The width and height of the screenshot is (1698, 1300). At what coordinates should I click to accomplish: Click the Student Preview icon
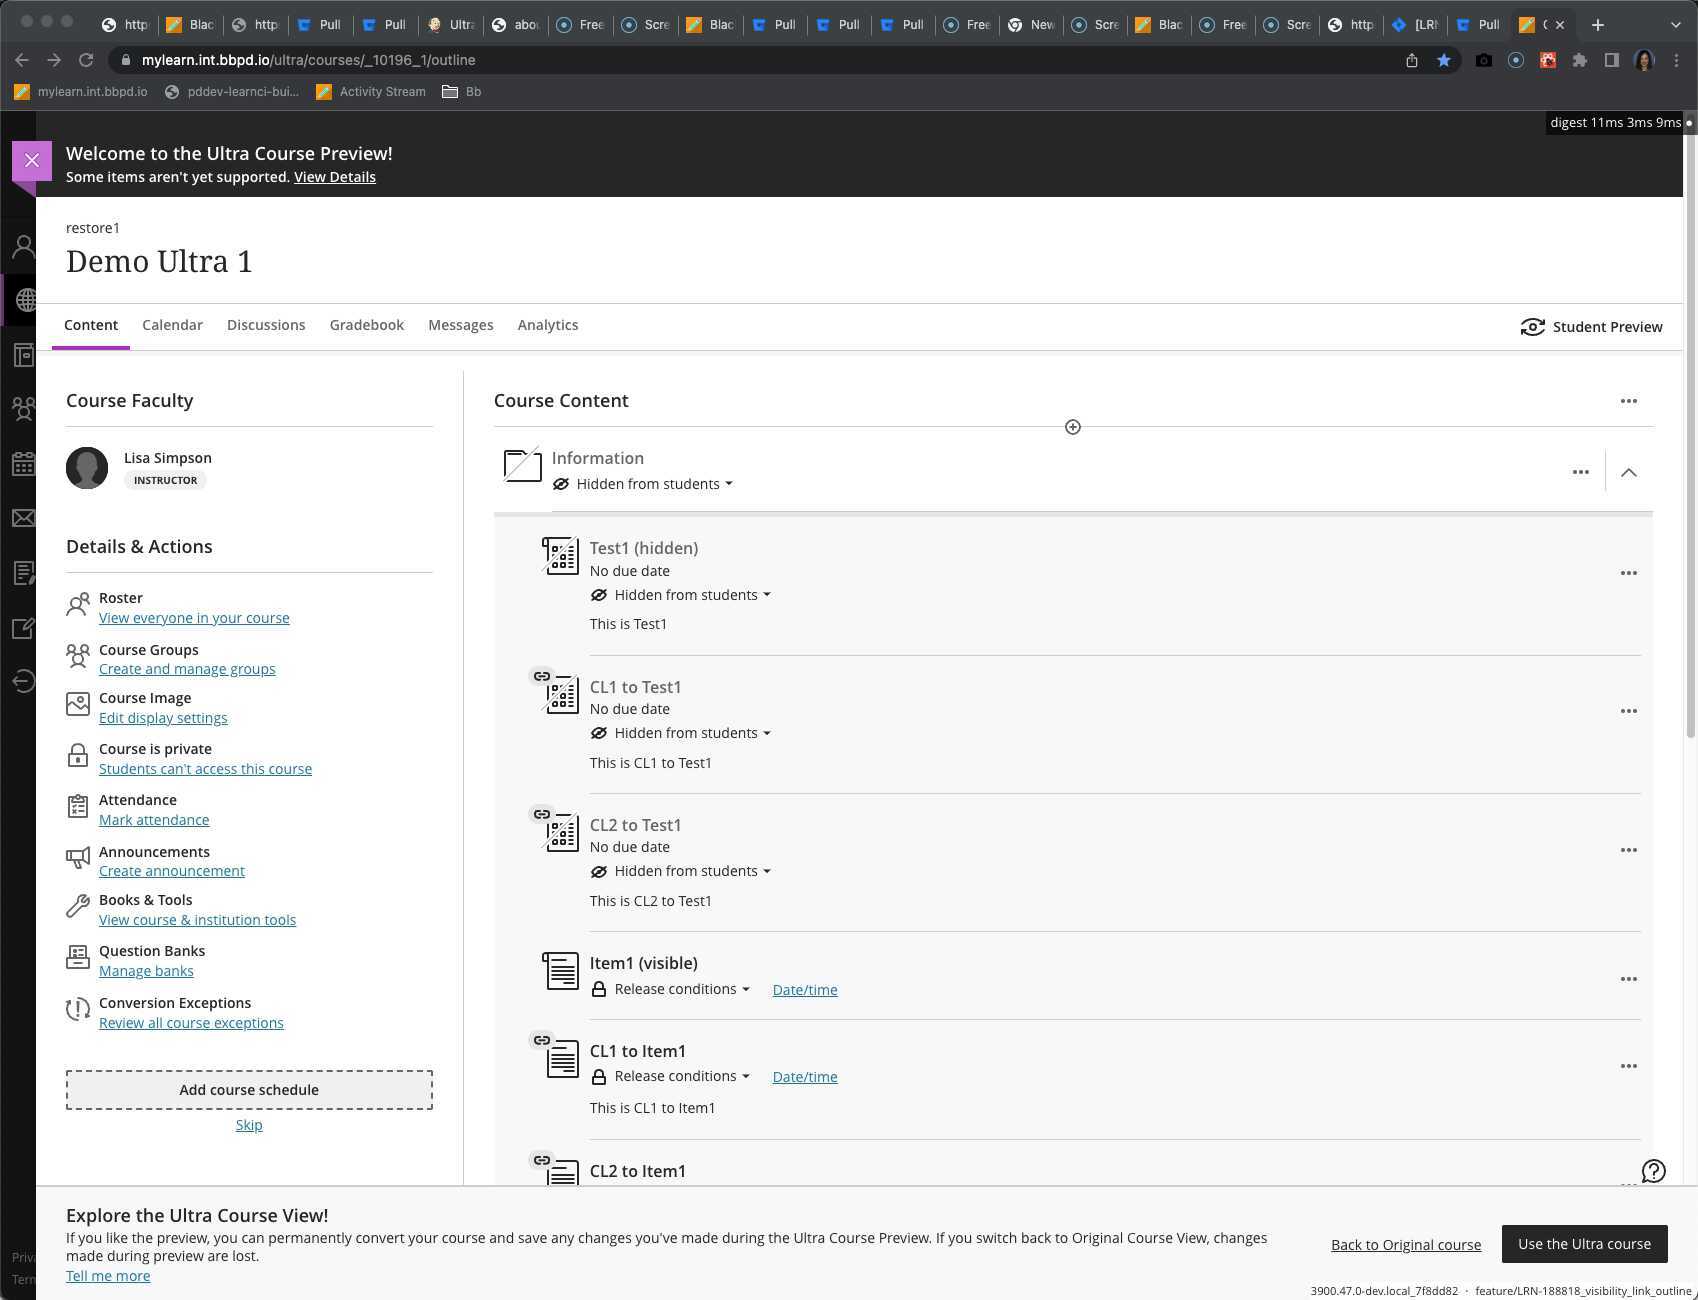[1532, 327]
